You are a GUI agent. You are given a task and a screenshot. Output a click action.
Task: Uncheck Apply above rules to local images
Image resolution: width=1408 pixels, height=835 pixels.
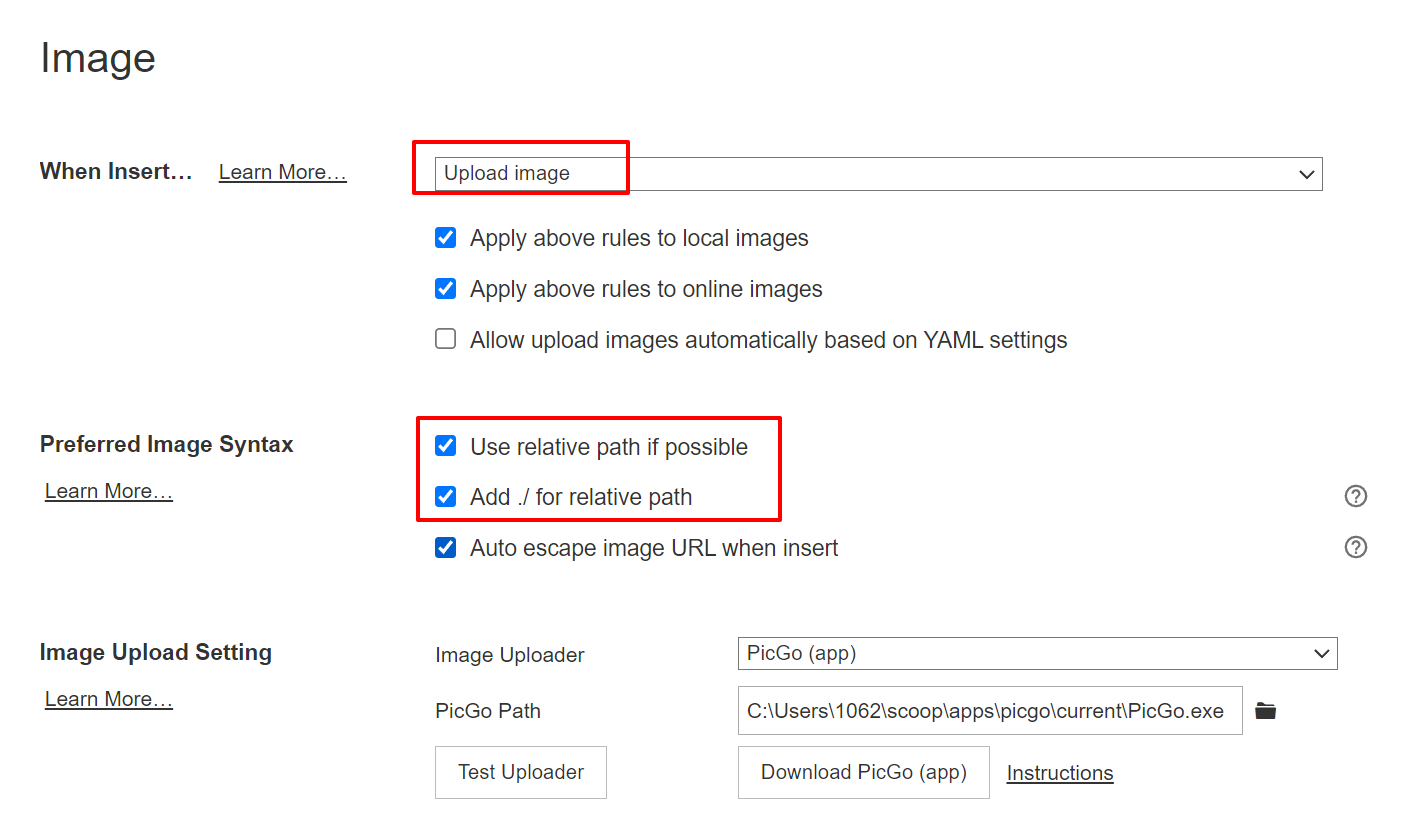click(445, 237)
